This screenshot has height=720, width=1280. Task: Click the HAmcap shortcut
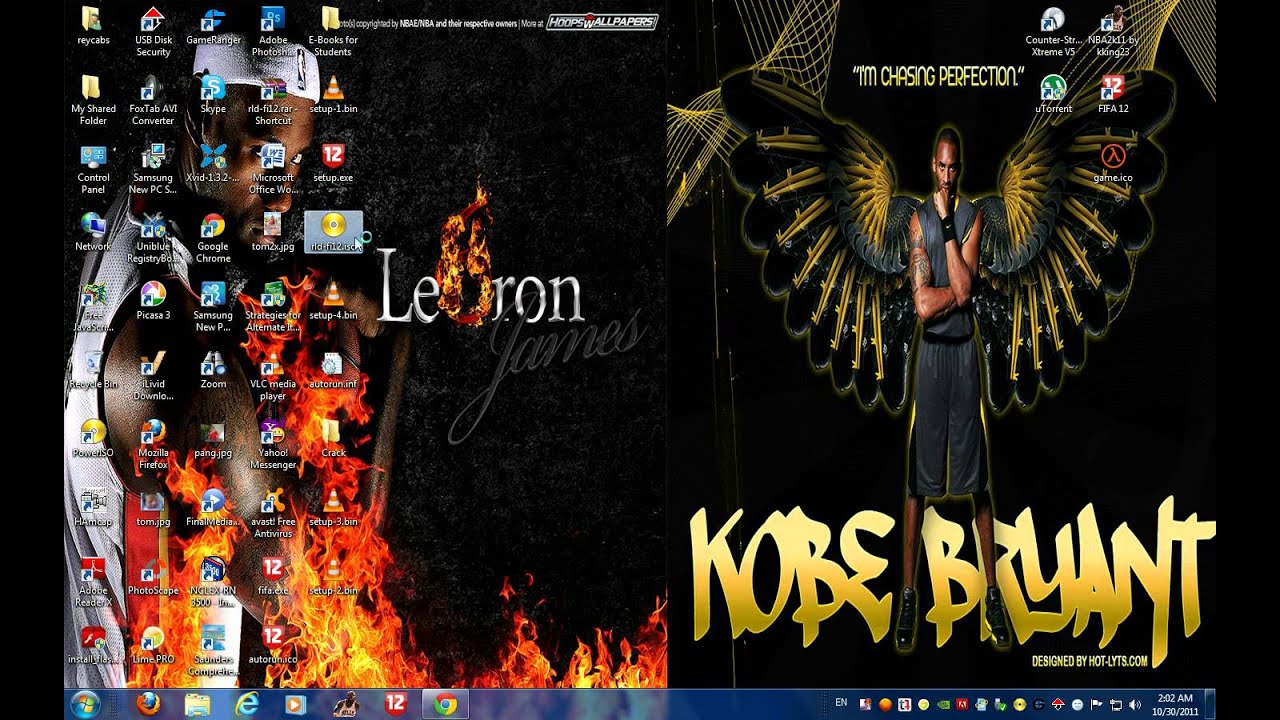point(93,508)
